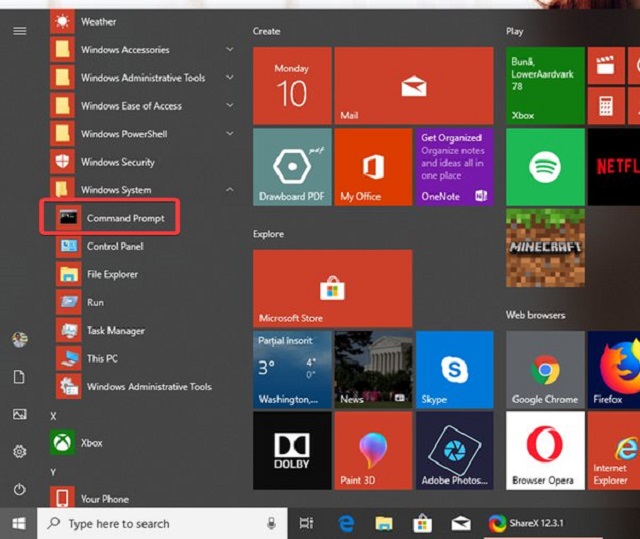640x539 pixels.
Task: Launch Browser Opera tile
Action: coord(545,450)
